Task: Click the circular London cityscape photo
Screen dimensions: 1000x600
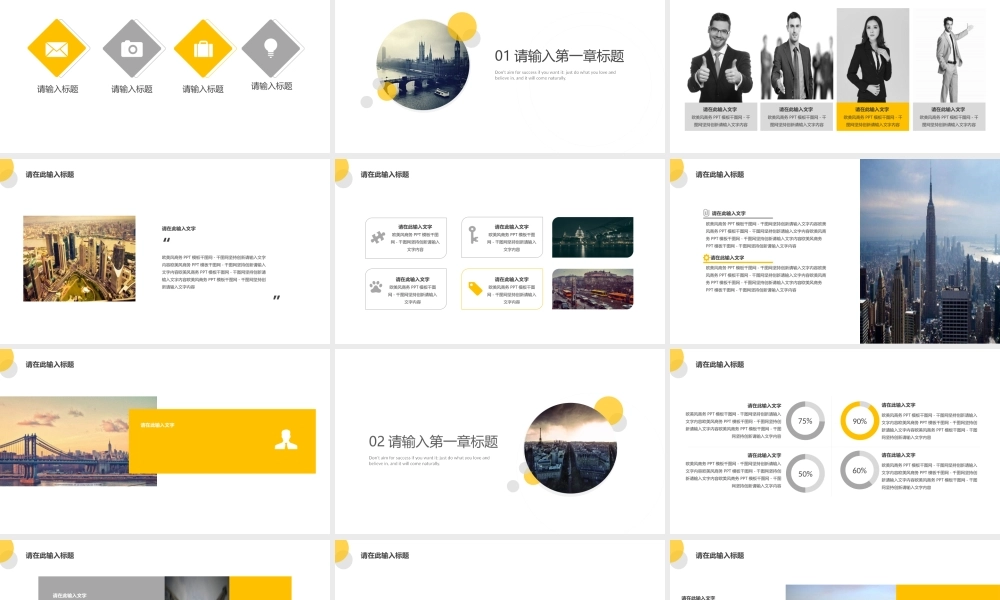Action: [x=423, y=64]
